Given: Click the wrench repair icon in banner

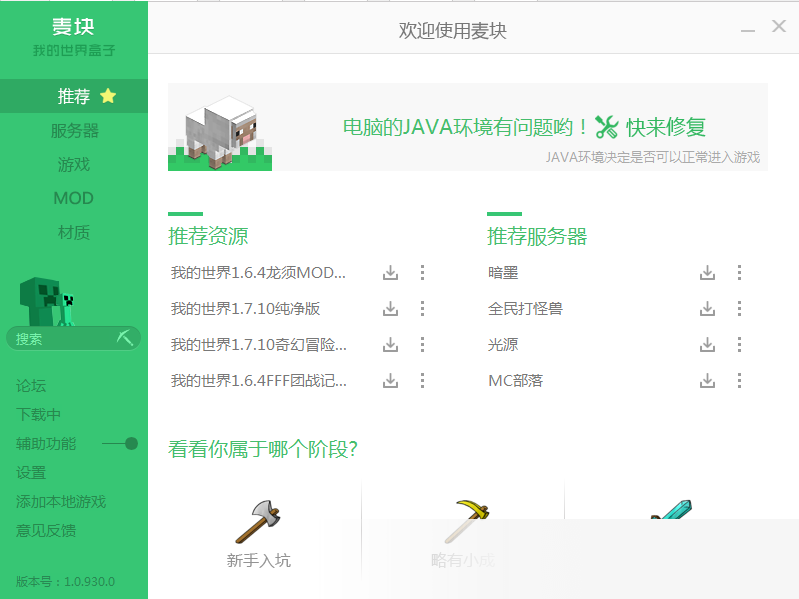Looking at the screenshot, I should point(606,127).
